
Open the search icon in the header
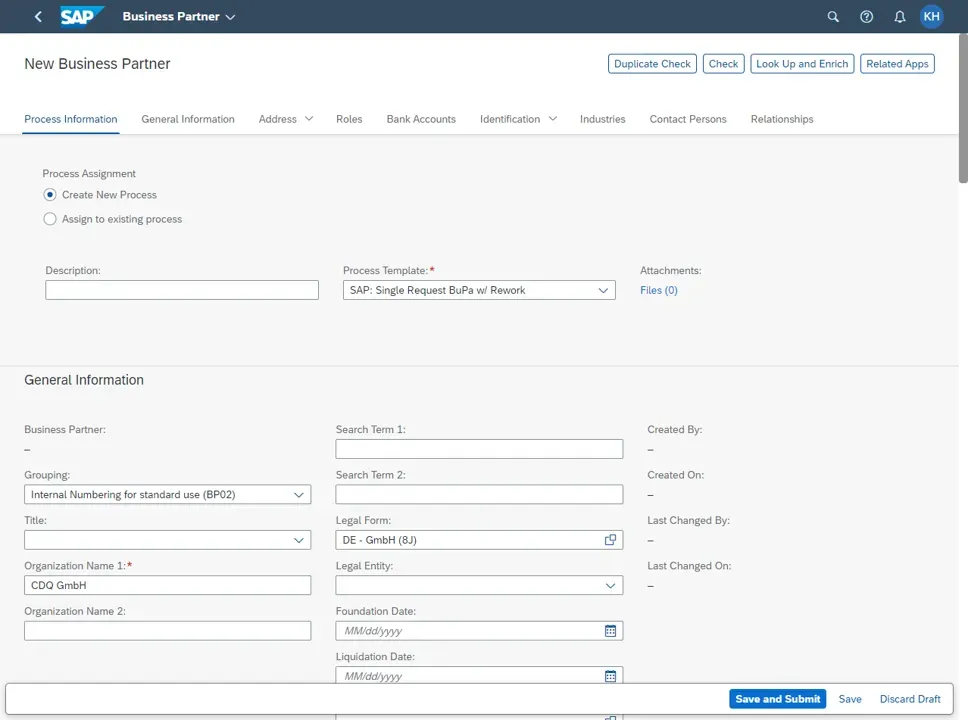tap(833, 17)
